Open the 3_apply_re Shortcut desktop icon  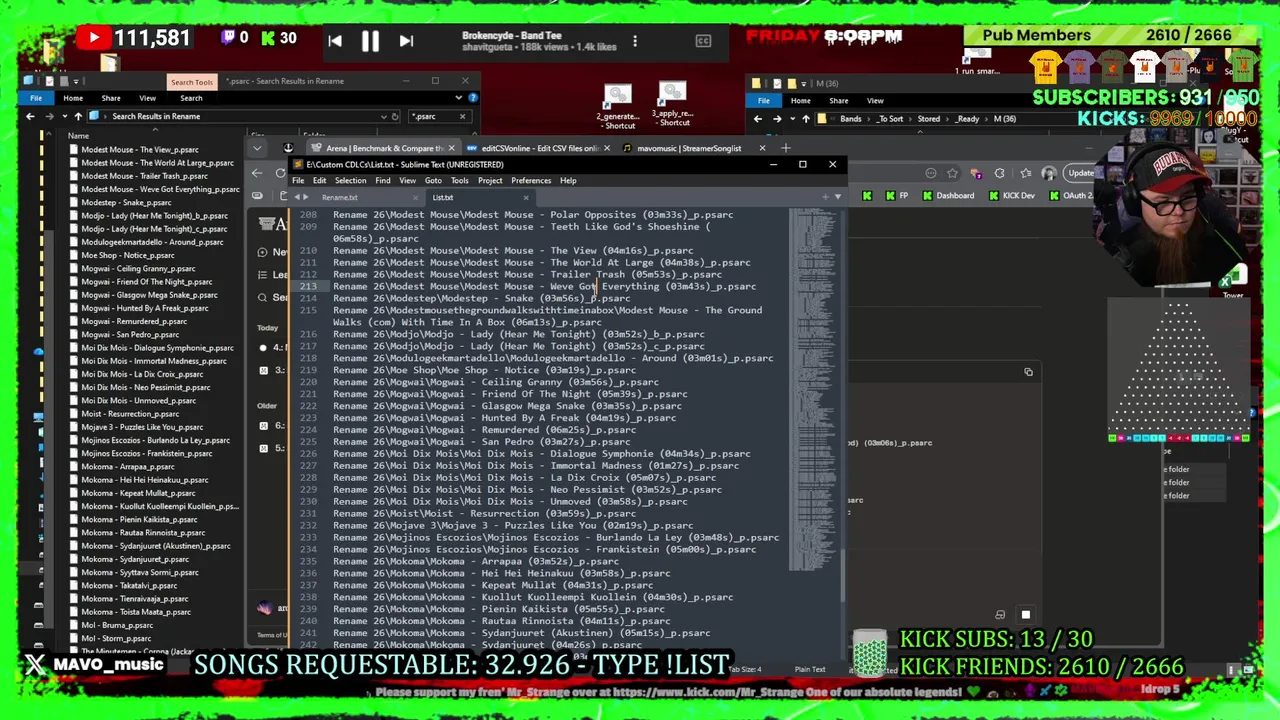click(x=673, y=104)
